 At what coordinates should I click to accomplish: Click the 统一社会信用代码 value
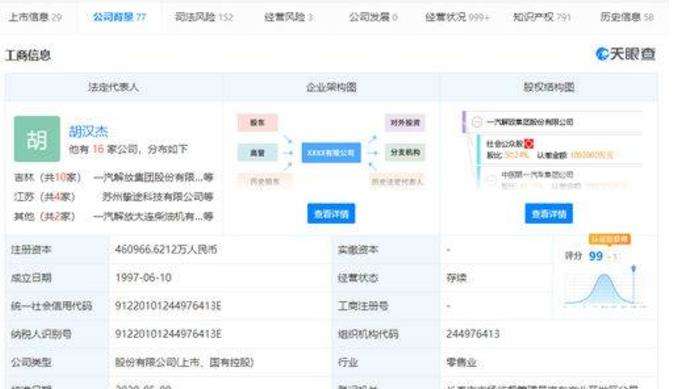[x=168, y=306]
